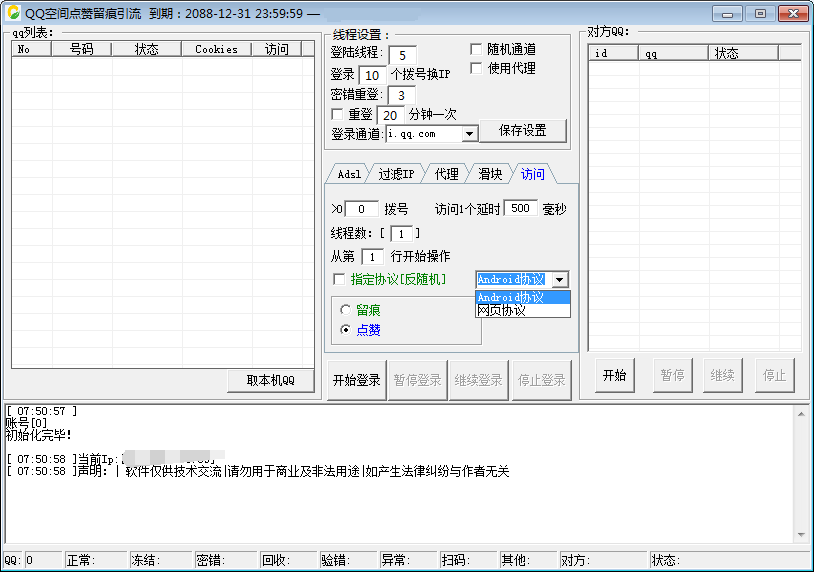The height and width of the screenshot is (572, 814).
Task: Click the 号码 column header
Action: (x=82, y=49)
